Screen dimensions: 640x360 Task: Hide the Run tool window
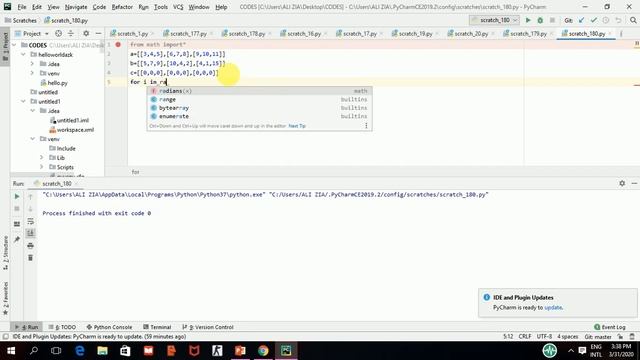(634, 183)
